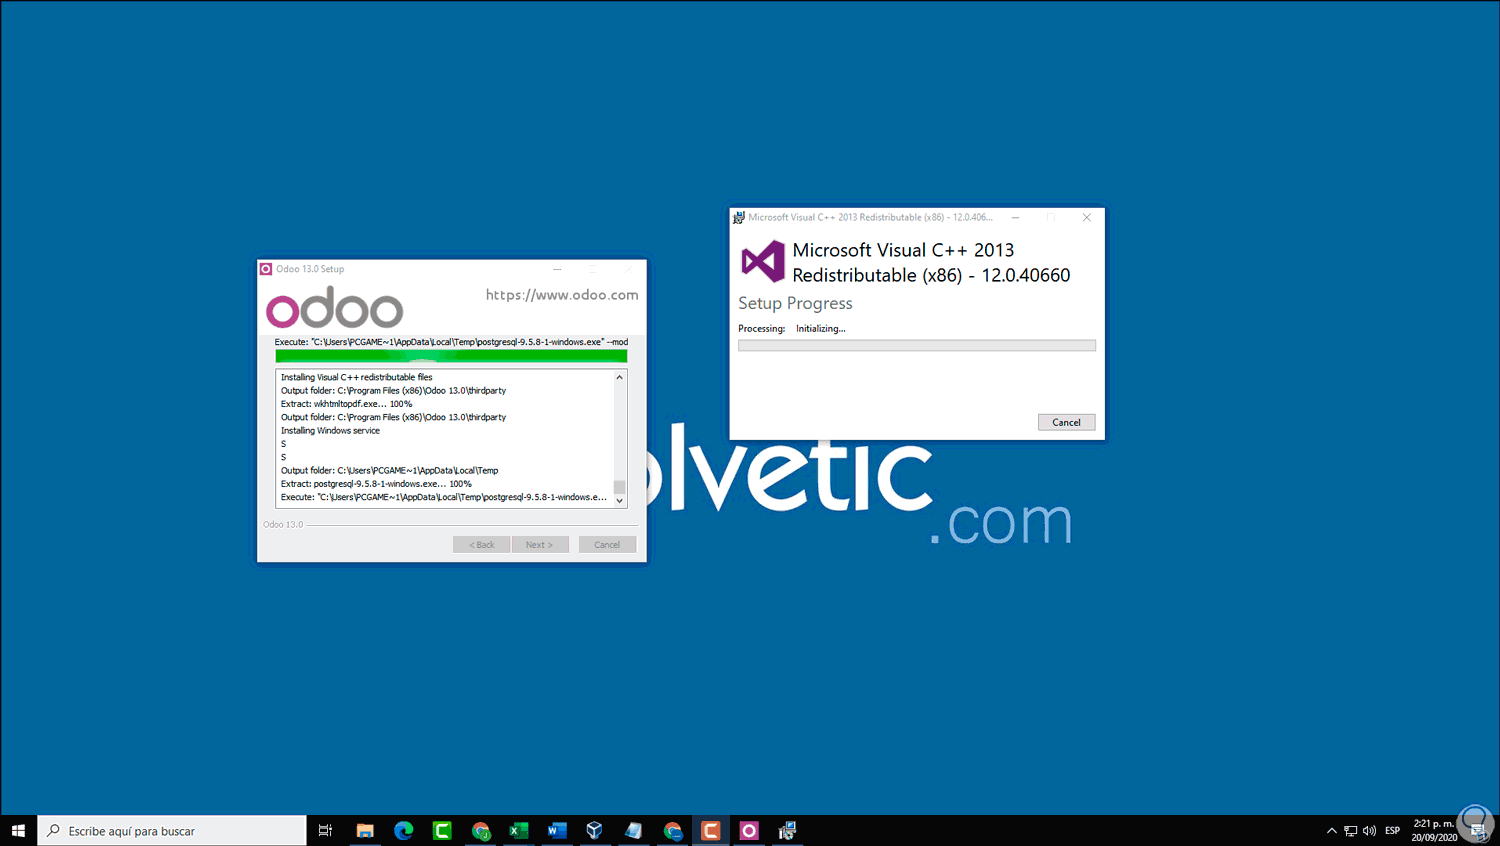Viewport: 1500px width, 846px height.
Task: Open Task View on the taskbar
Action: [x=325, y=830]
